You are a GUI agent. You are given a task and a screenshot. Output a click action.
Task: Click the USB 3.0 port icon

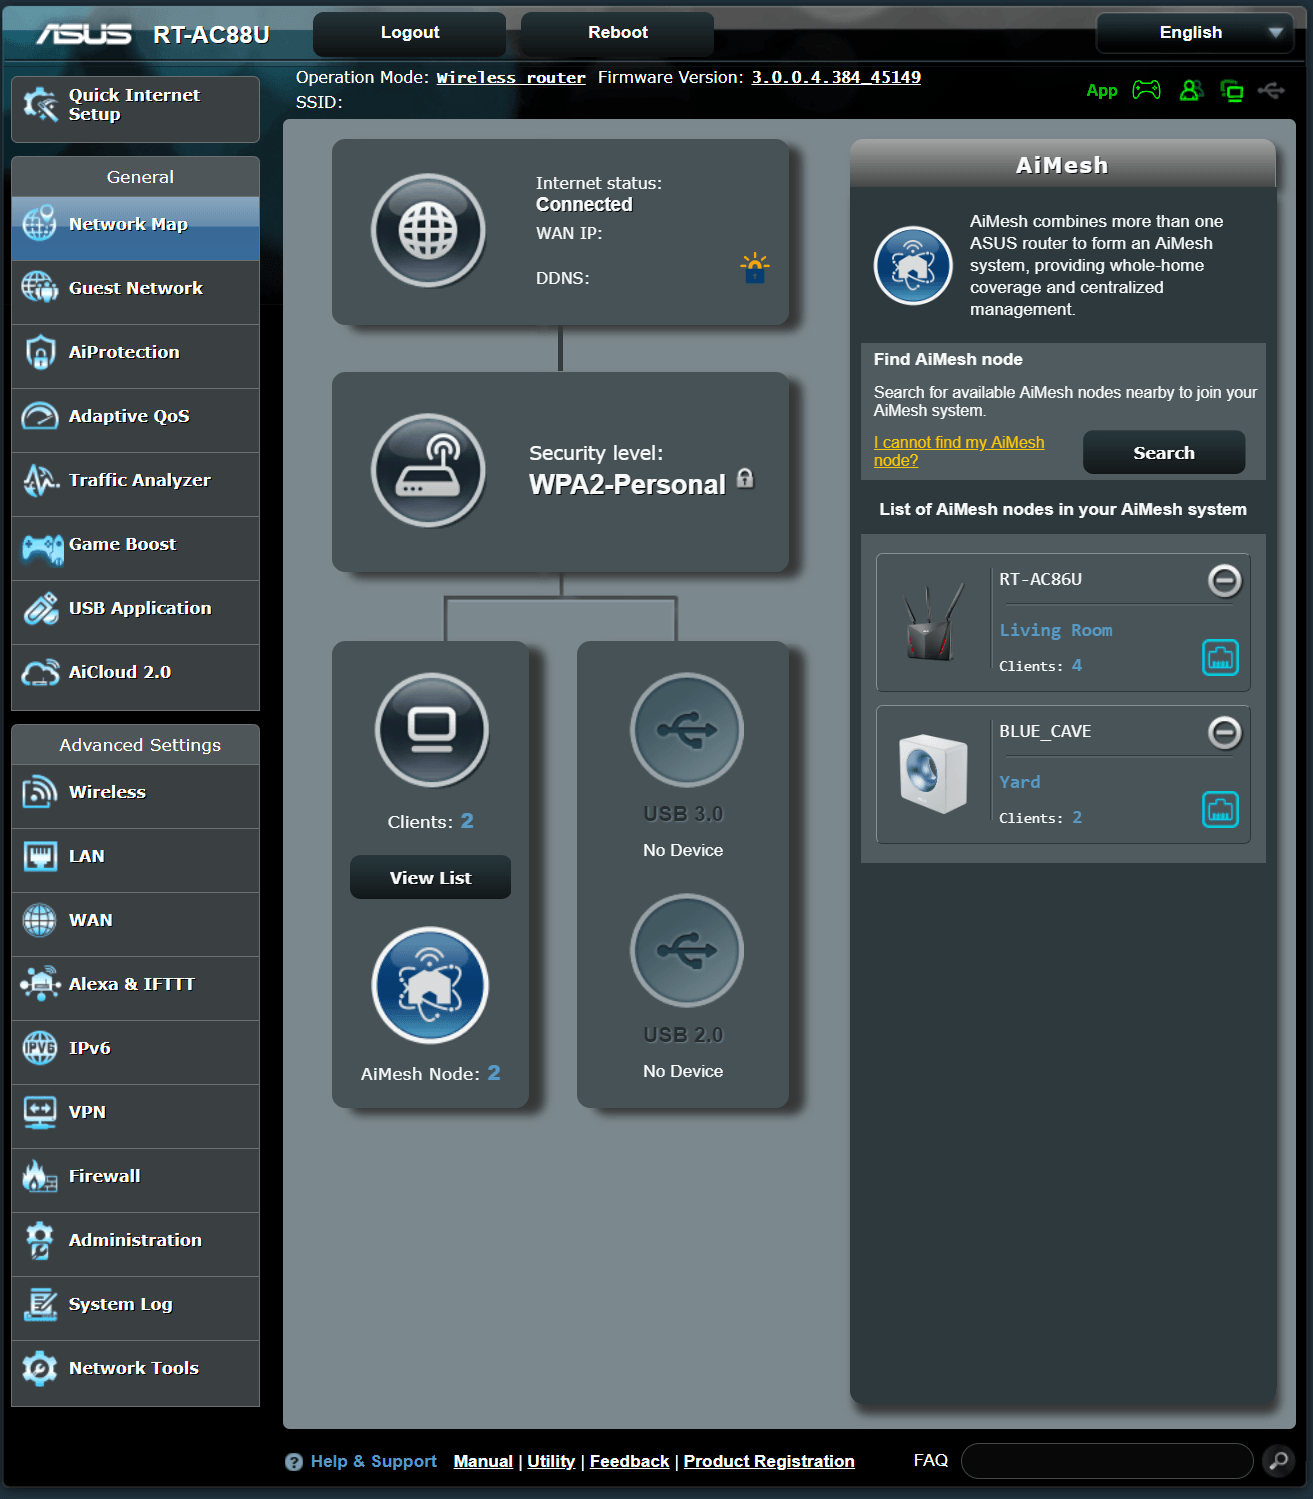tap(687, 730)
